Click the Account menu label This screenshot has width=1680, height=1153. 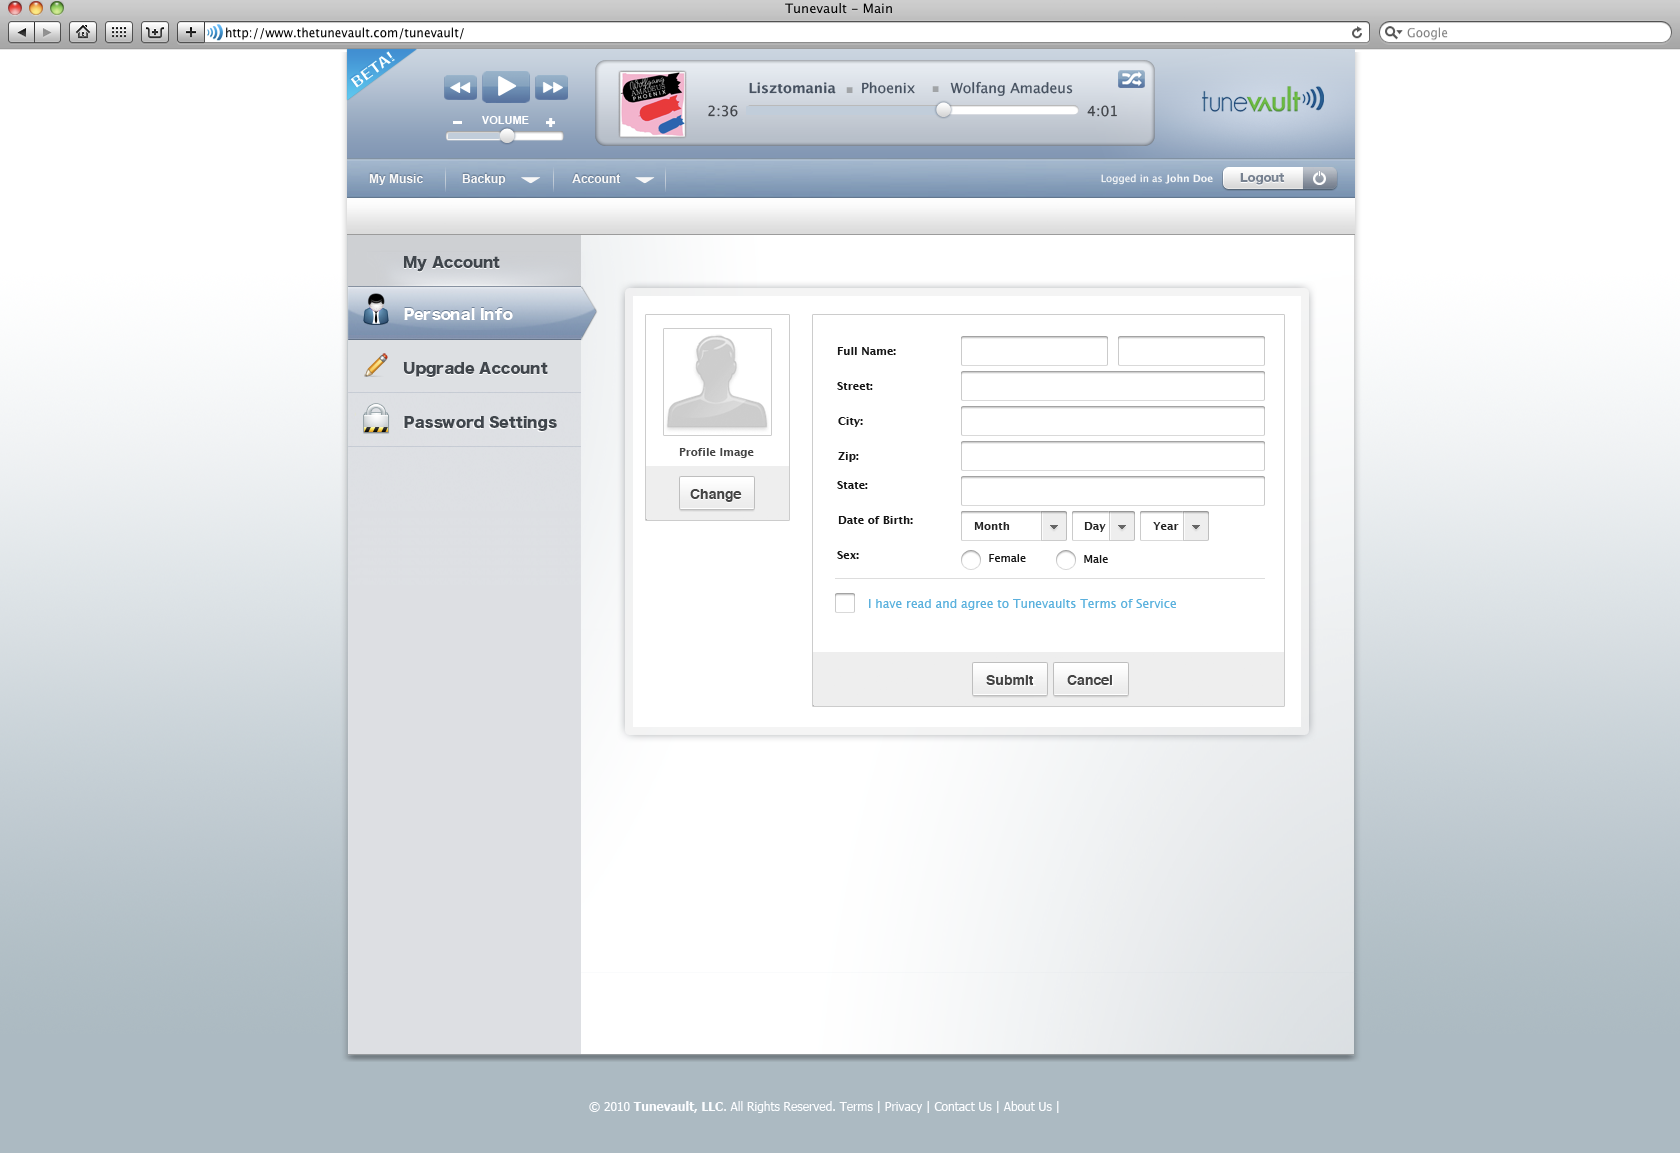click(596, 179)
